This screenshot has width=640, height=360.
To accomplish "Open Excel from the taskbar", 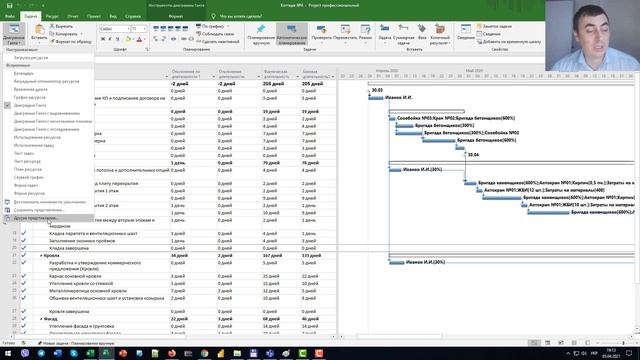I will (90, 353).
